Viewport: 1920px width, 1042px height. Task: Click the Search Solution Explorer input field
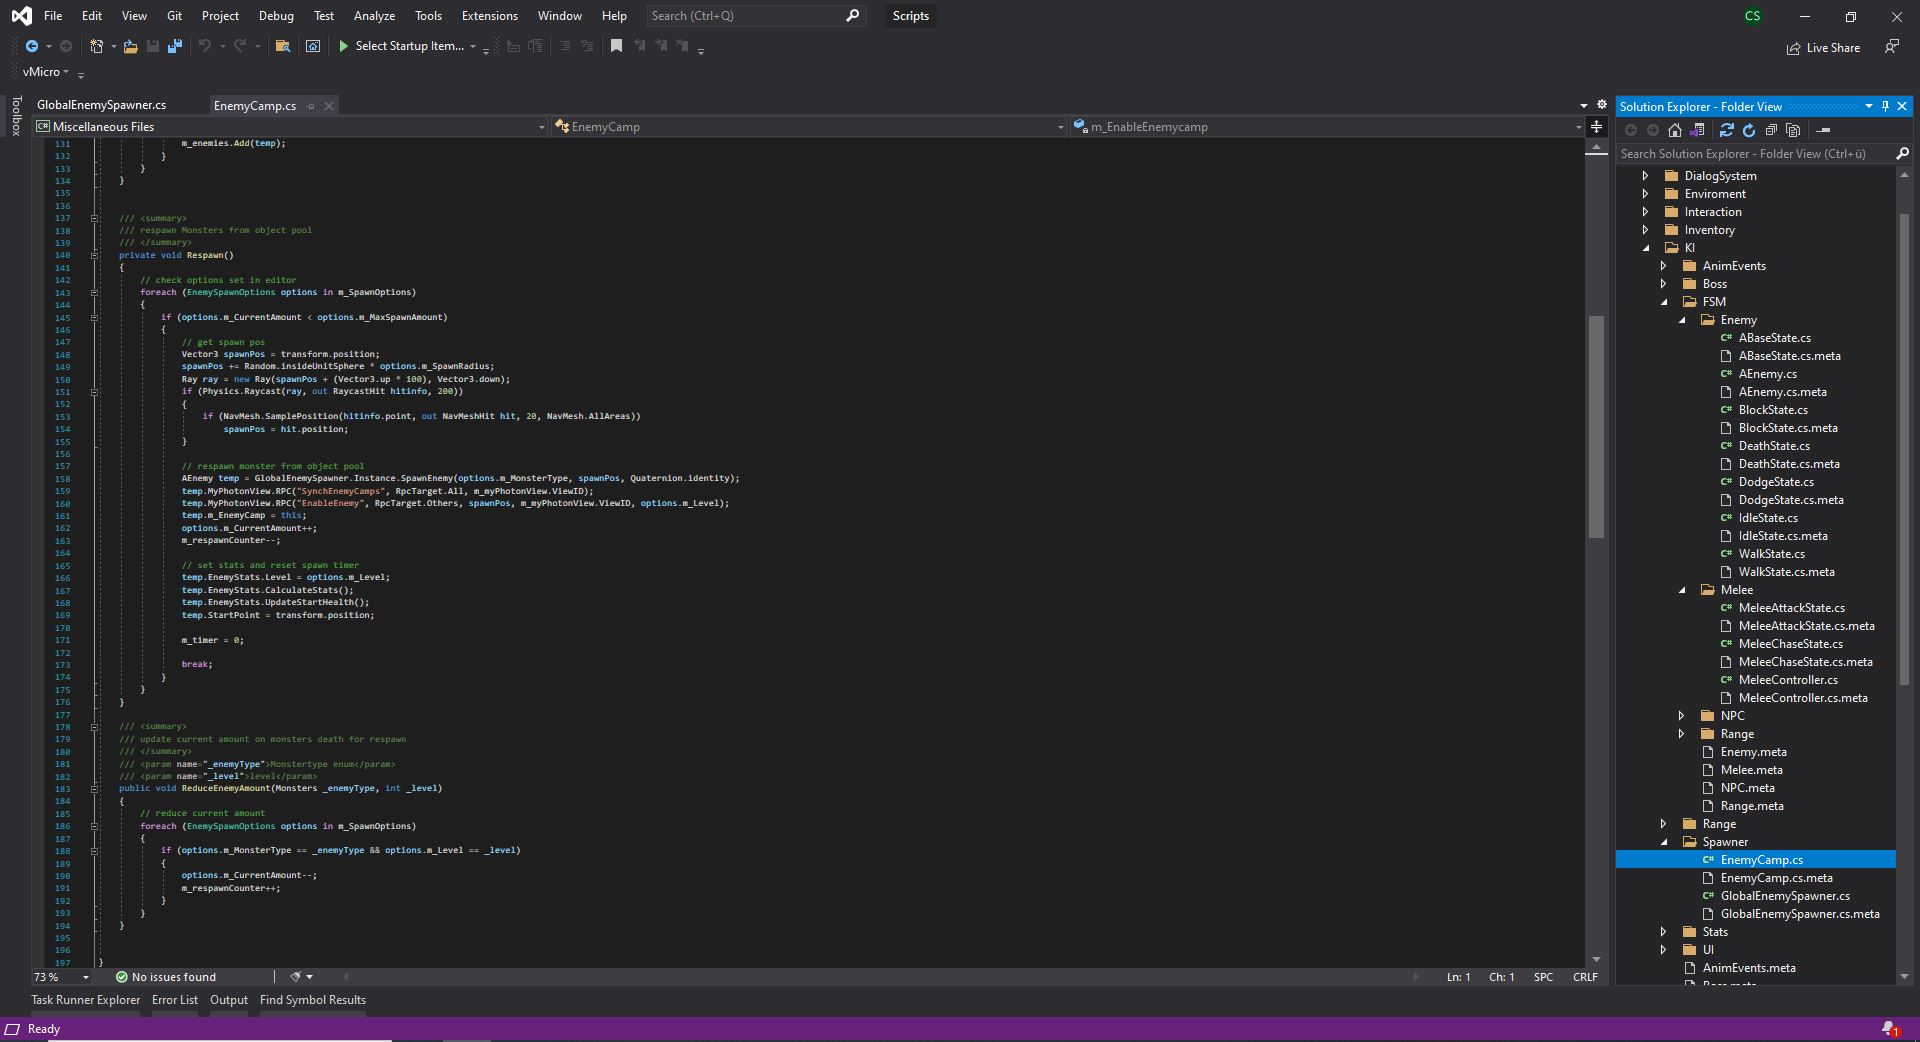[x=1755, y=154]
